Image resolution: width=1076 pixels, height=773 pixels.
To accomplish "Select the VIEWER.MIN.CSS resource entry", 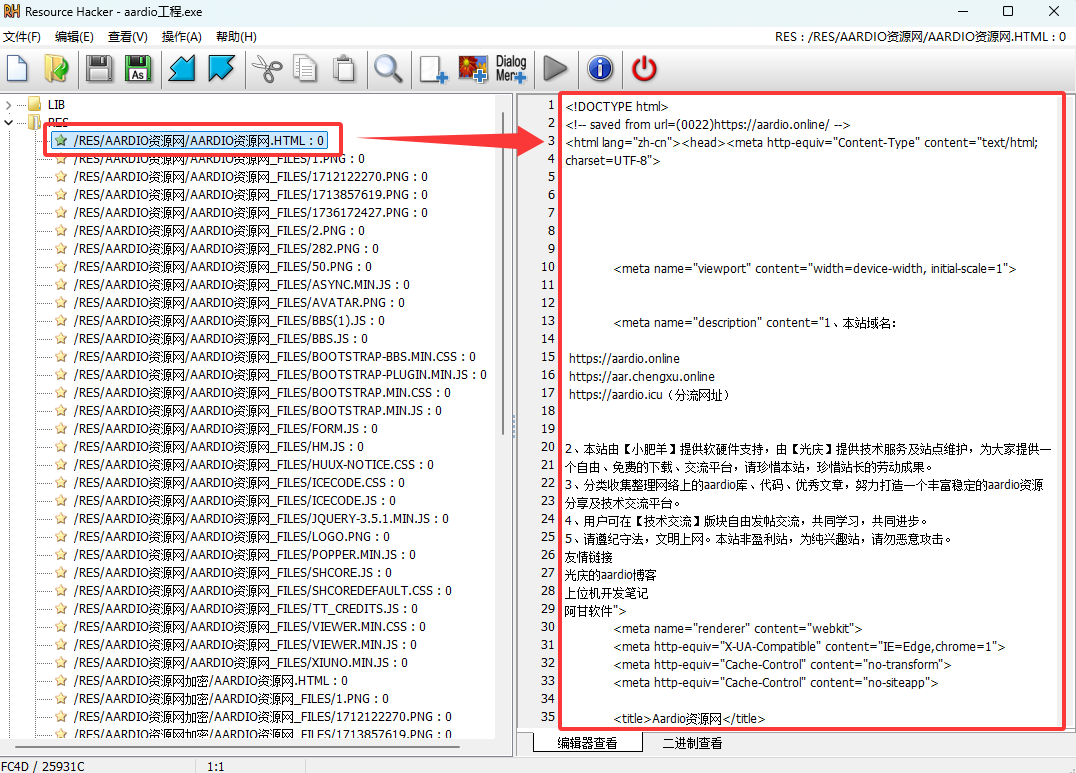I will pos(249,626).
